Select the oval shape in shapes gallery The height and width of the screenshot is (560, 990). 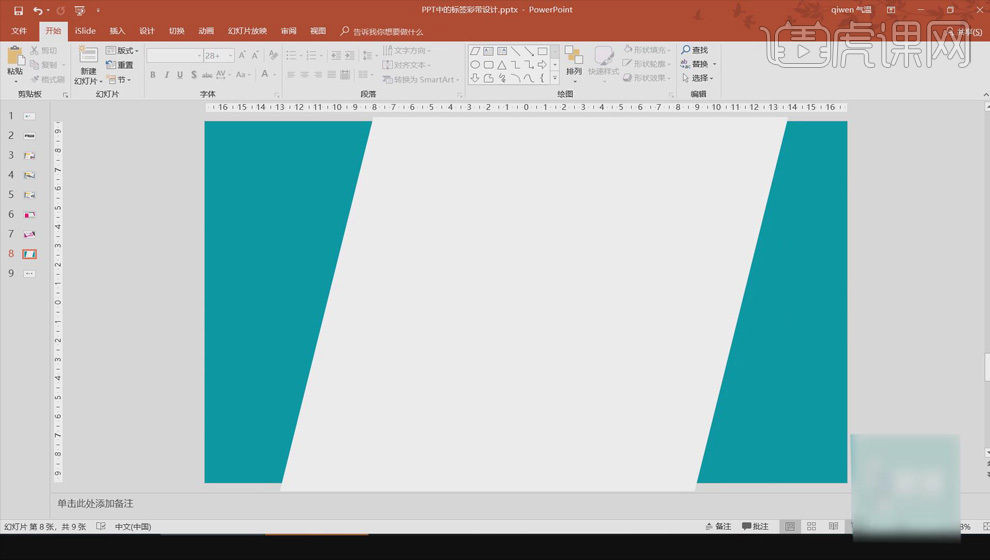[475, 64]
